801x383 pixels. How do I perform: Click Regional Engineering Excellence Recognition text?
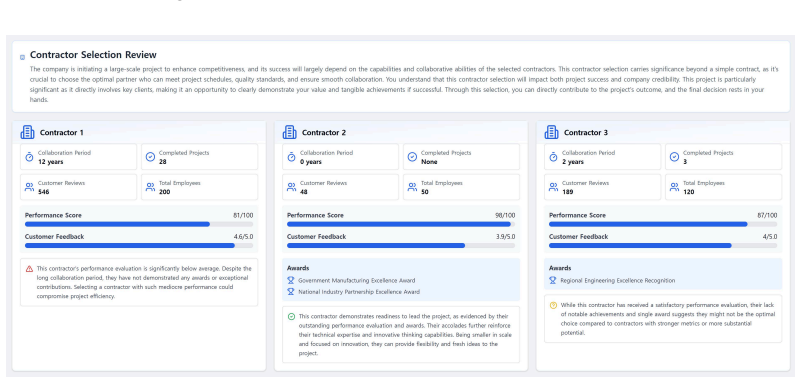pyautogui.click(x=618, y=280)
